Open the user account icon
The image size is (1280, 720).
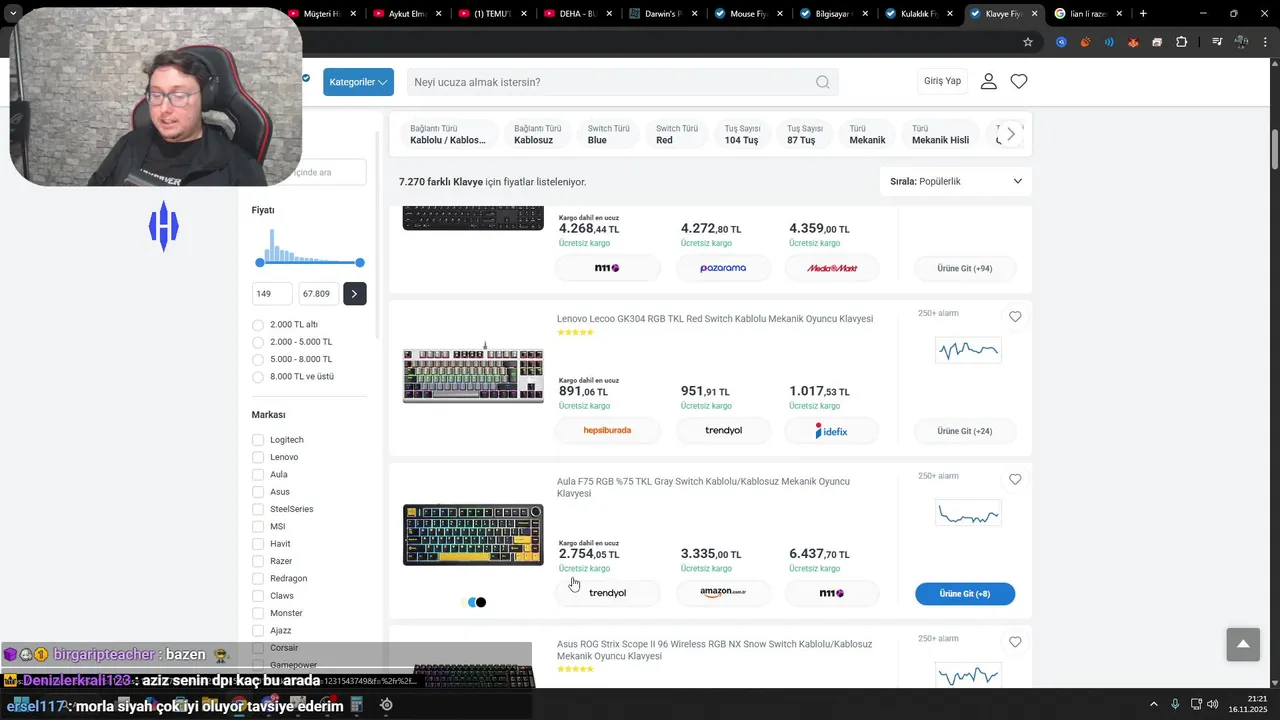[x=989, y=81]
